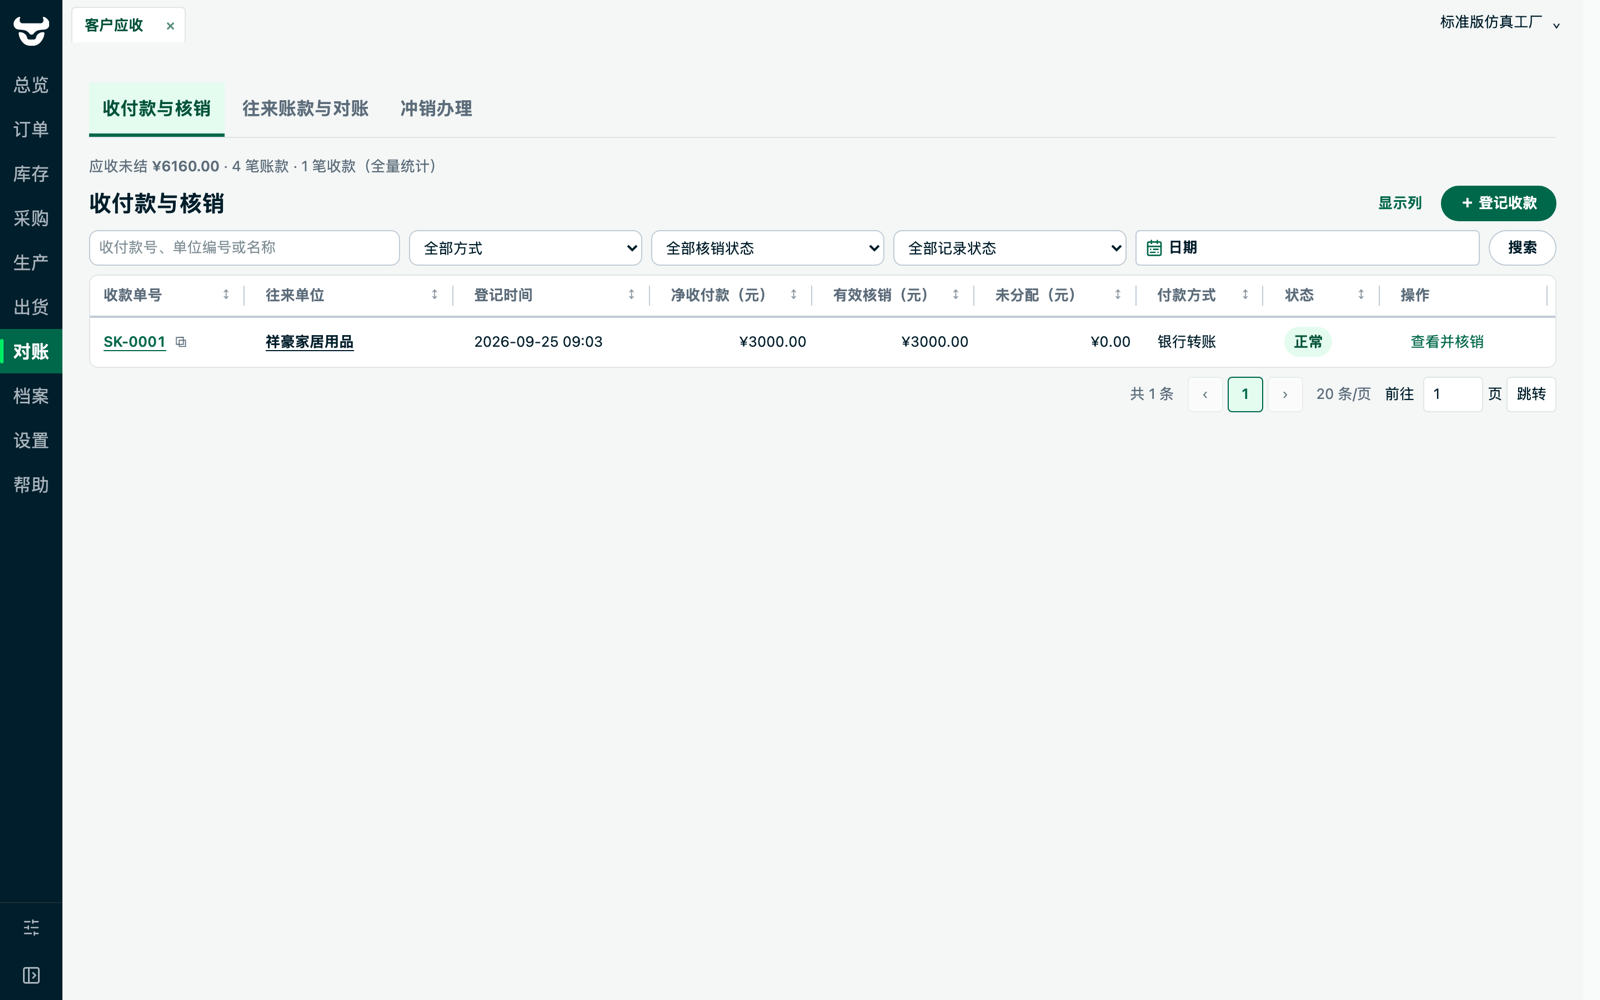
Task: Click the bull logo icon in sidebar
Action: (x=31, y=31)
